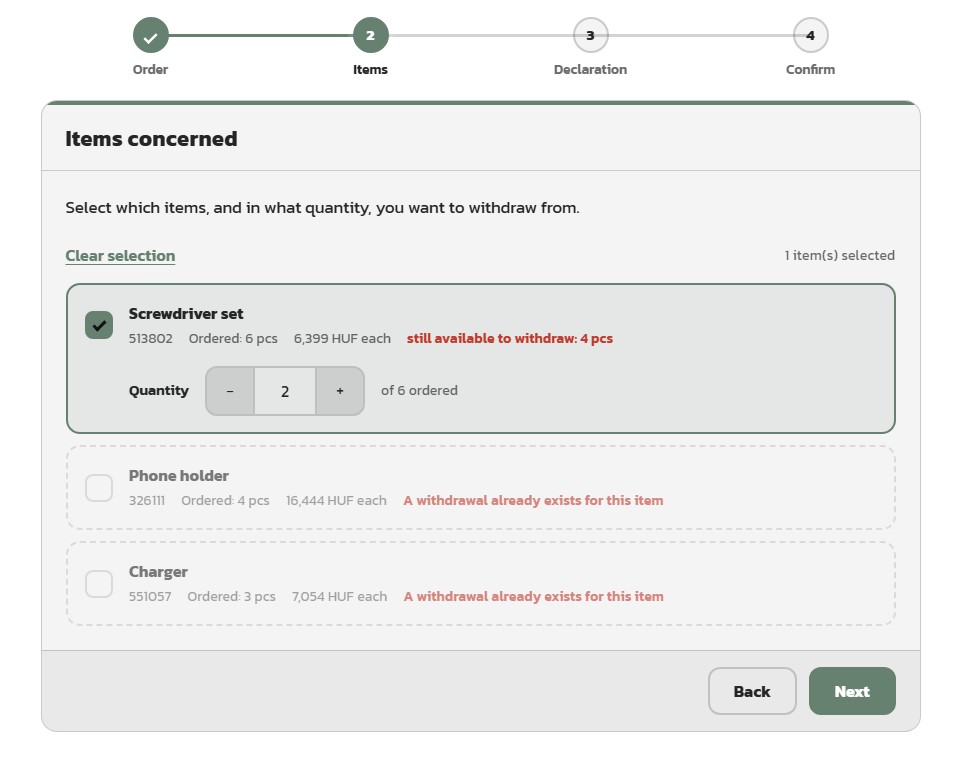960x759 pixels.
Task: Jump to step 3 Declaration circle
Action: [590, 36]
